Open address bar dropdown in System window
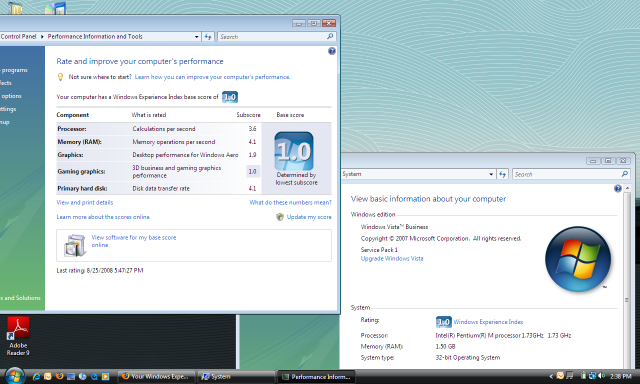 [x=491, y=174]
